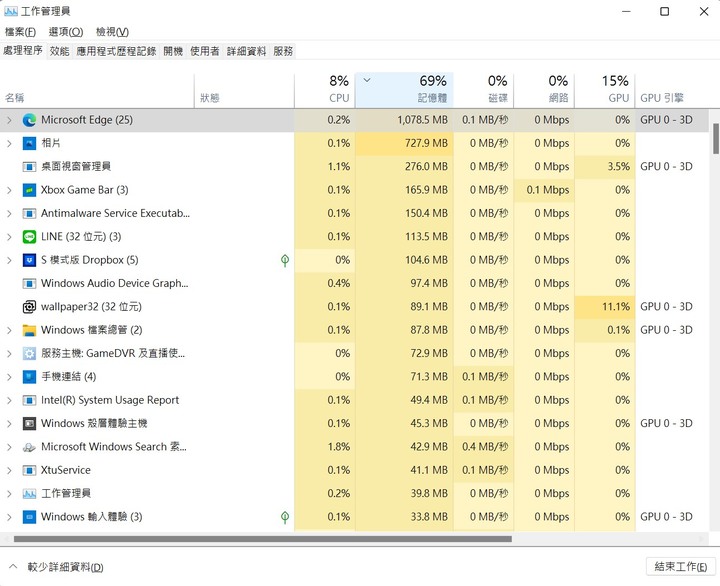This screenshot has width=720, height=586.
Task: Switch to the 應用程式歷程記錄 tab
Action: point(116,51)
